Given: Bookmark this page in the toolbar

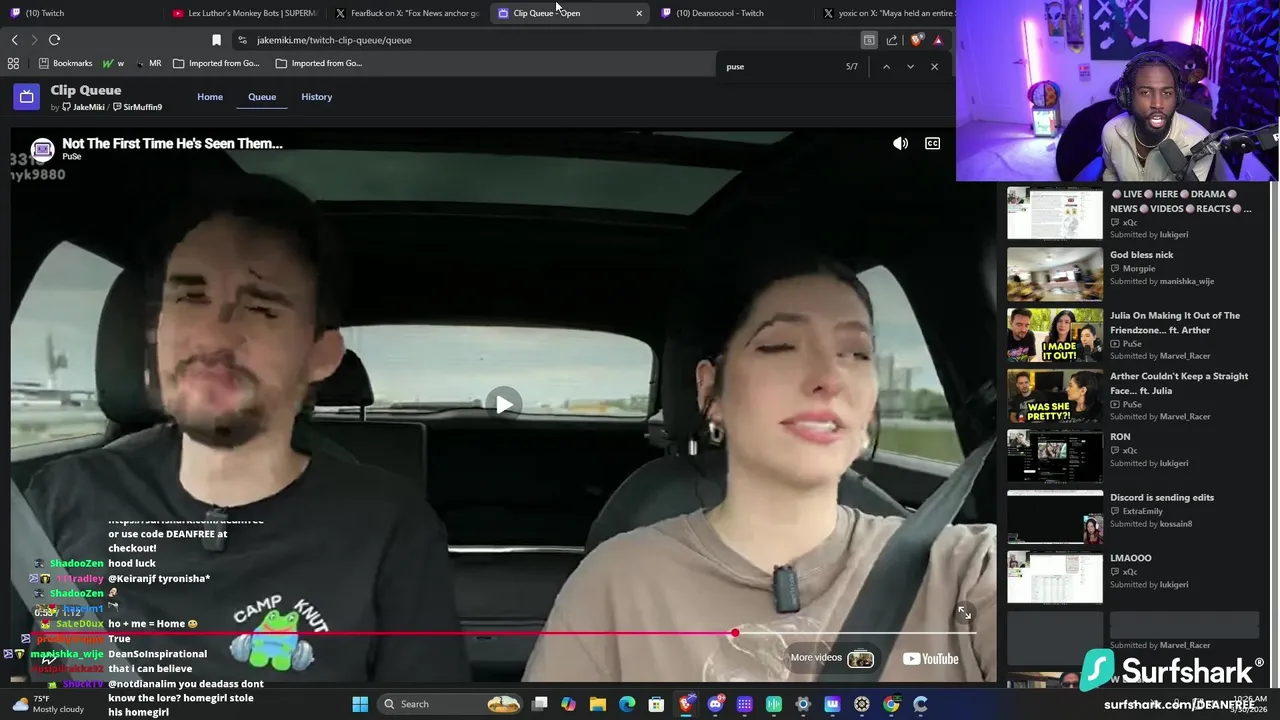Looking at the screenshot, I should click(216, 40).
